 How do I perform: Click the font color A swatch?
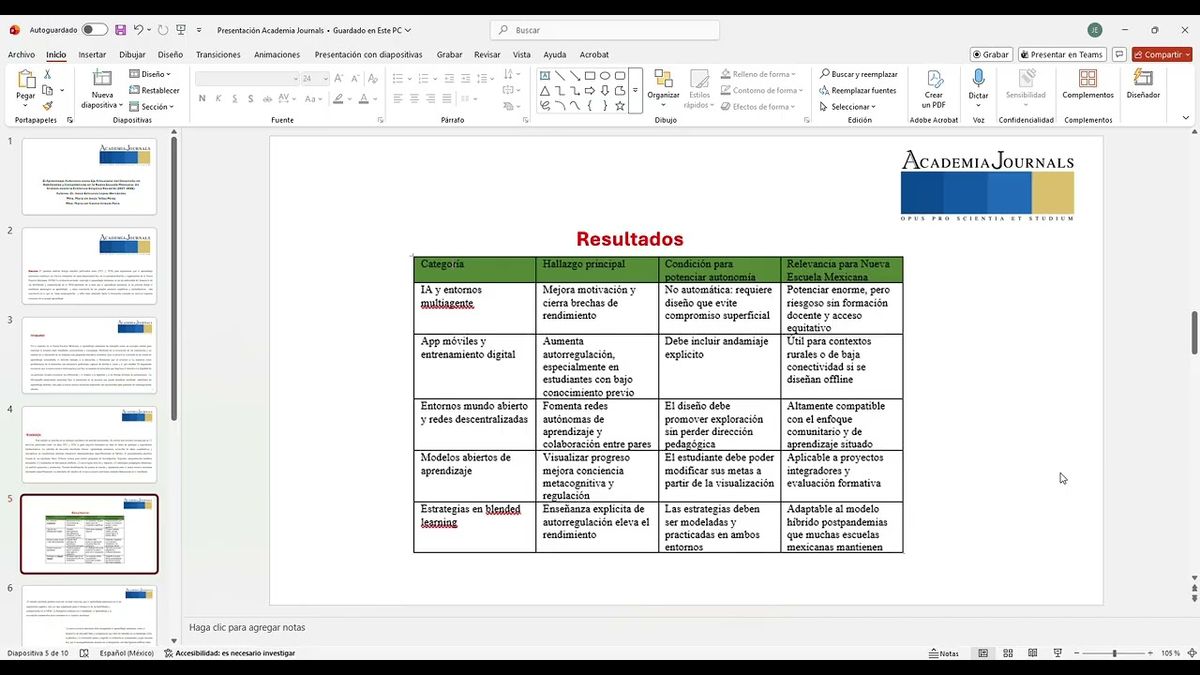pos(362,98)
